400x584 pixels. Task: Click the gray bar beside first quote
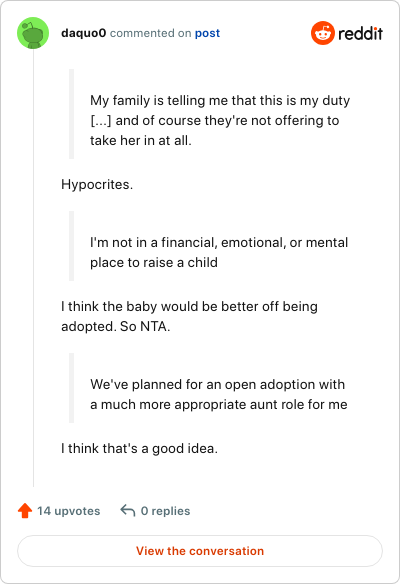(72, 114)
